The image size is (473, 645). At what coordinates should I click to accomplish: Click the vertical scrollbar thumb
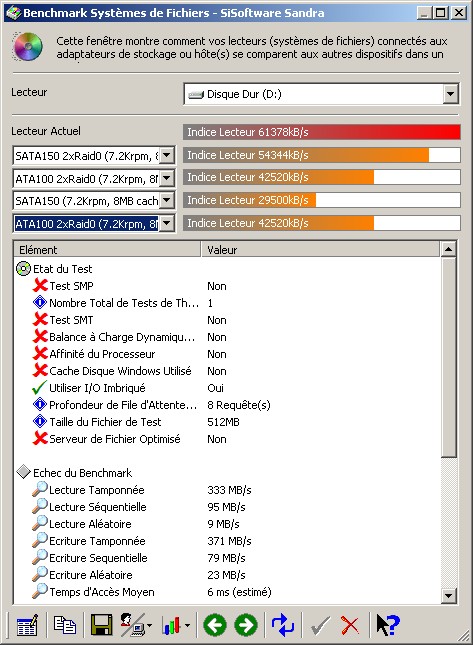click(448, 357)
